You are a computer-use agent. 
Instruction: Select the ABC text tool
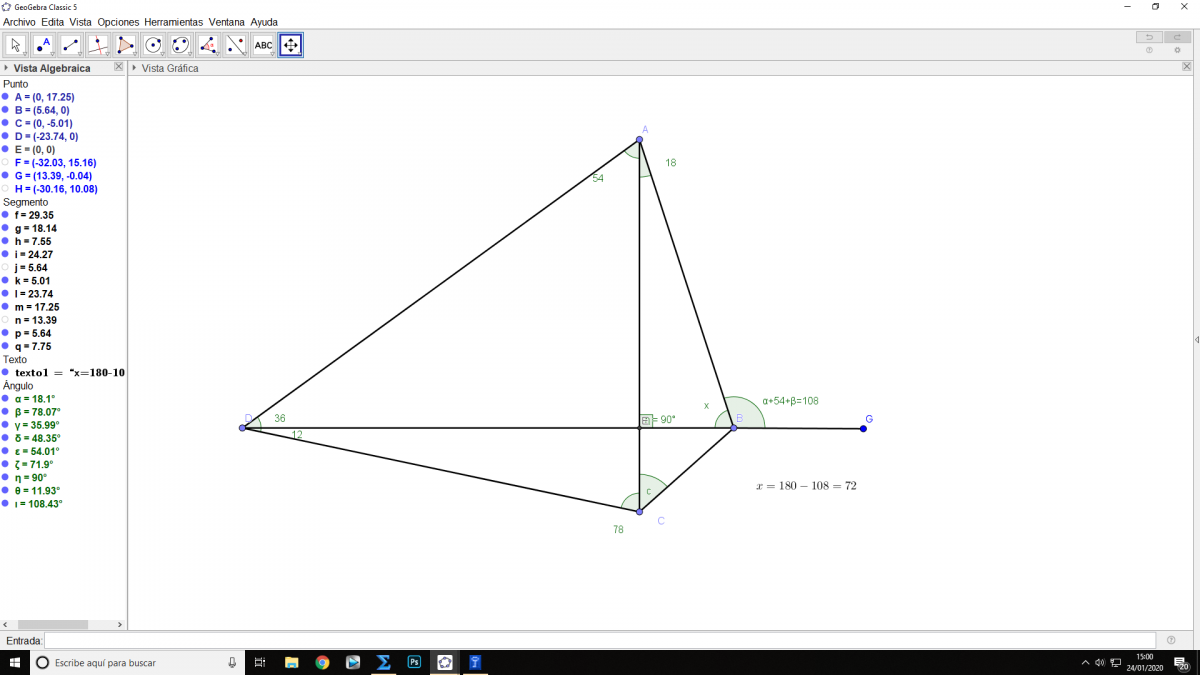coord(263,45)
